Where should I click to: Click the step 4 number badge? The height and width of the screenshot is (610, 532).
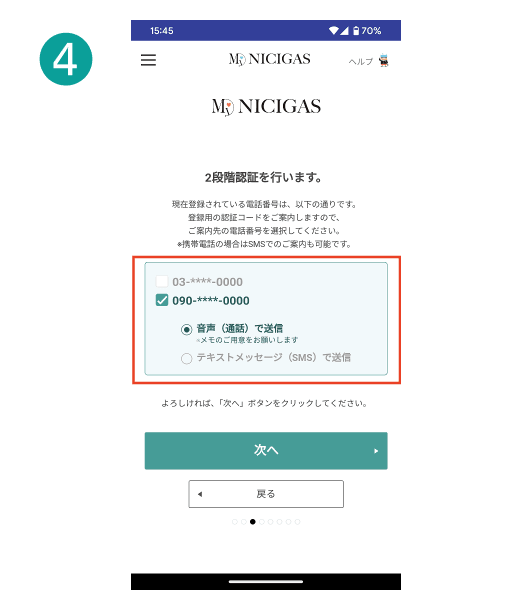click(x=66, y=59)
